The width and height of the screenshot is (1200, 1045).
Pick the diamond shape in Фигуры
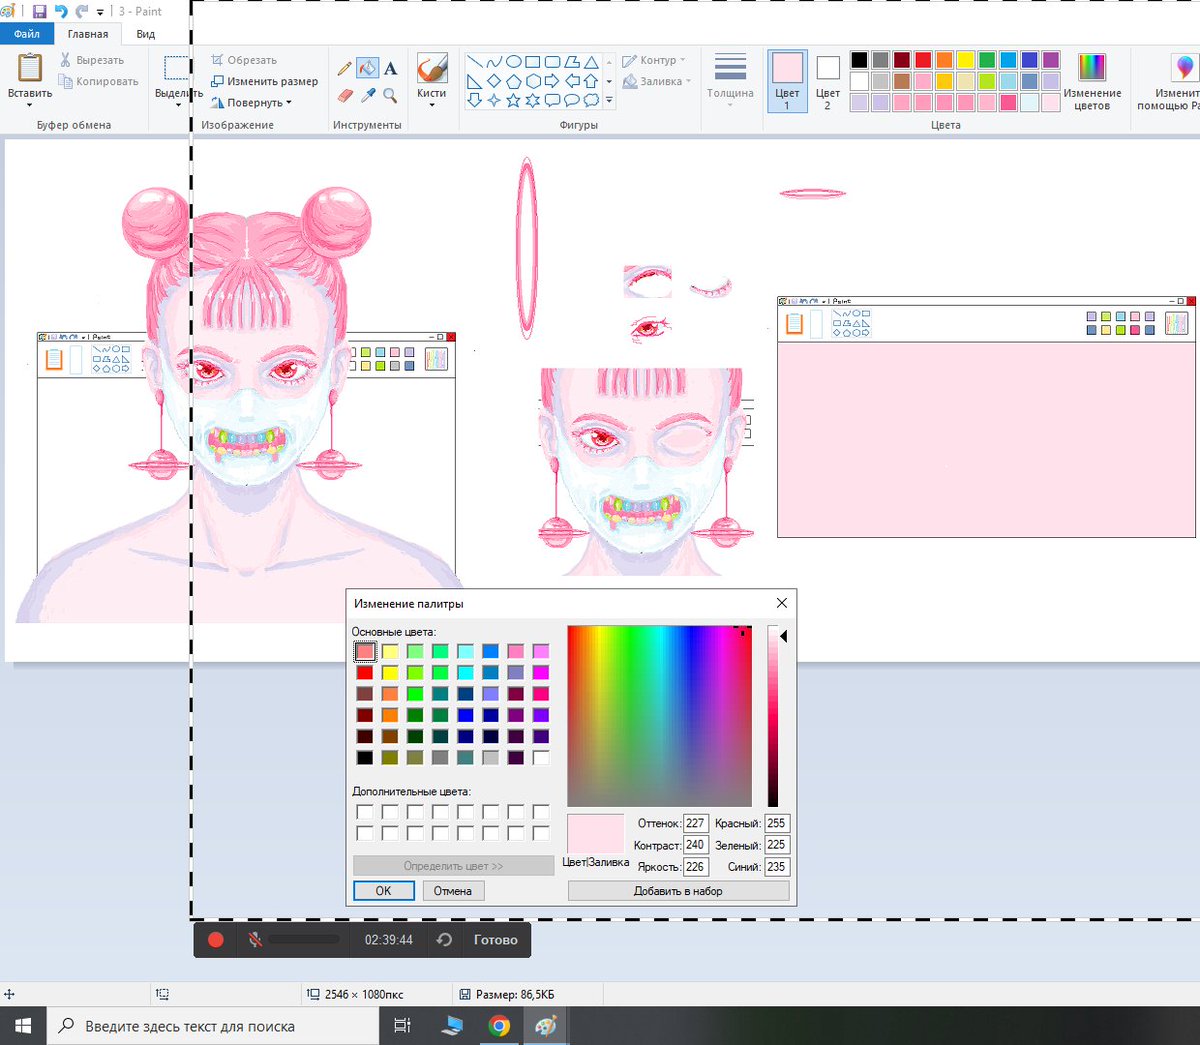pyautogui.click(x=494, y=81)
